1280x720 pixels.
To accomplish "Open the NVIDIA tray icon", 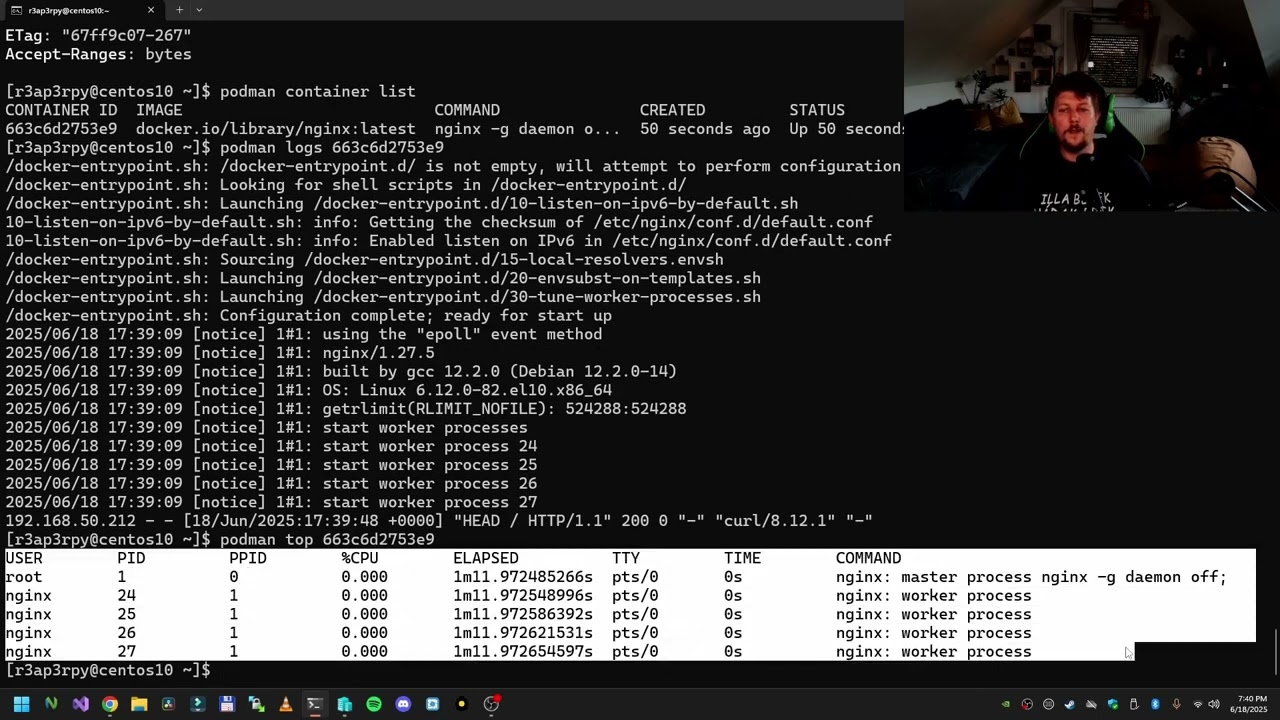I will 1006,704.
